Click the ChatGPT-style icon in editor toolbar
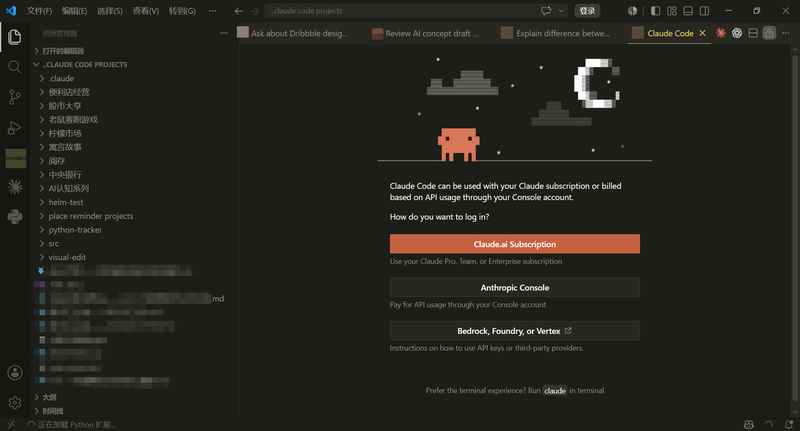This screenshot has width=800, height=431. pyautogui.click(x=737, y=33)
